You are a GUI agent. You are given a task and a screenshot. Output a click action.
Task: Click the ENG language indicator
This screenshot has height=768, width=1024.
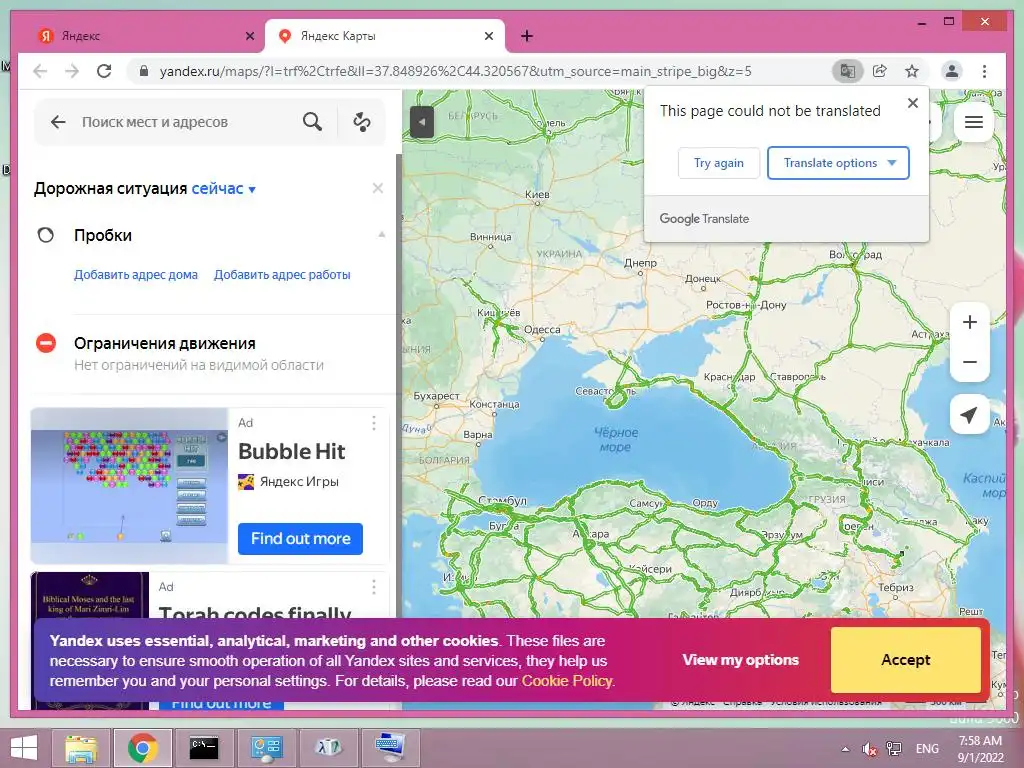tap(927, 749)
